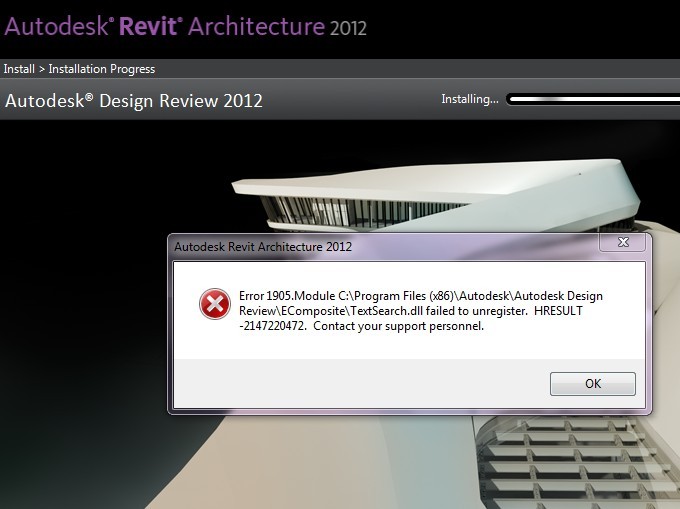Click the installation progress bar
Screen dimensions: 680x509
pos(593,100)
